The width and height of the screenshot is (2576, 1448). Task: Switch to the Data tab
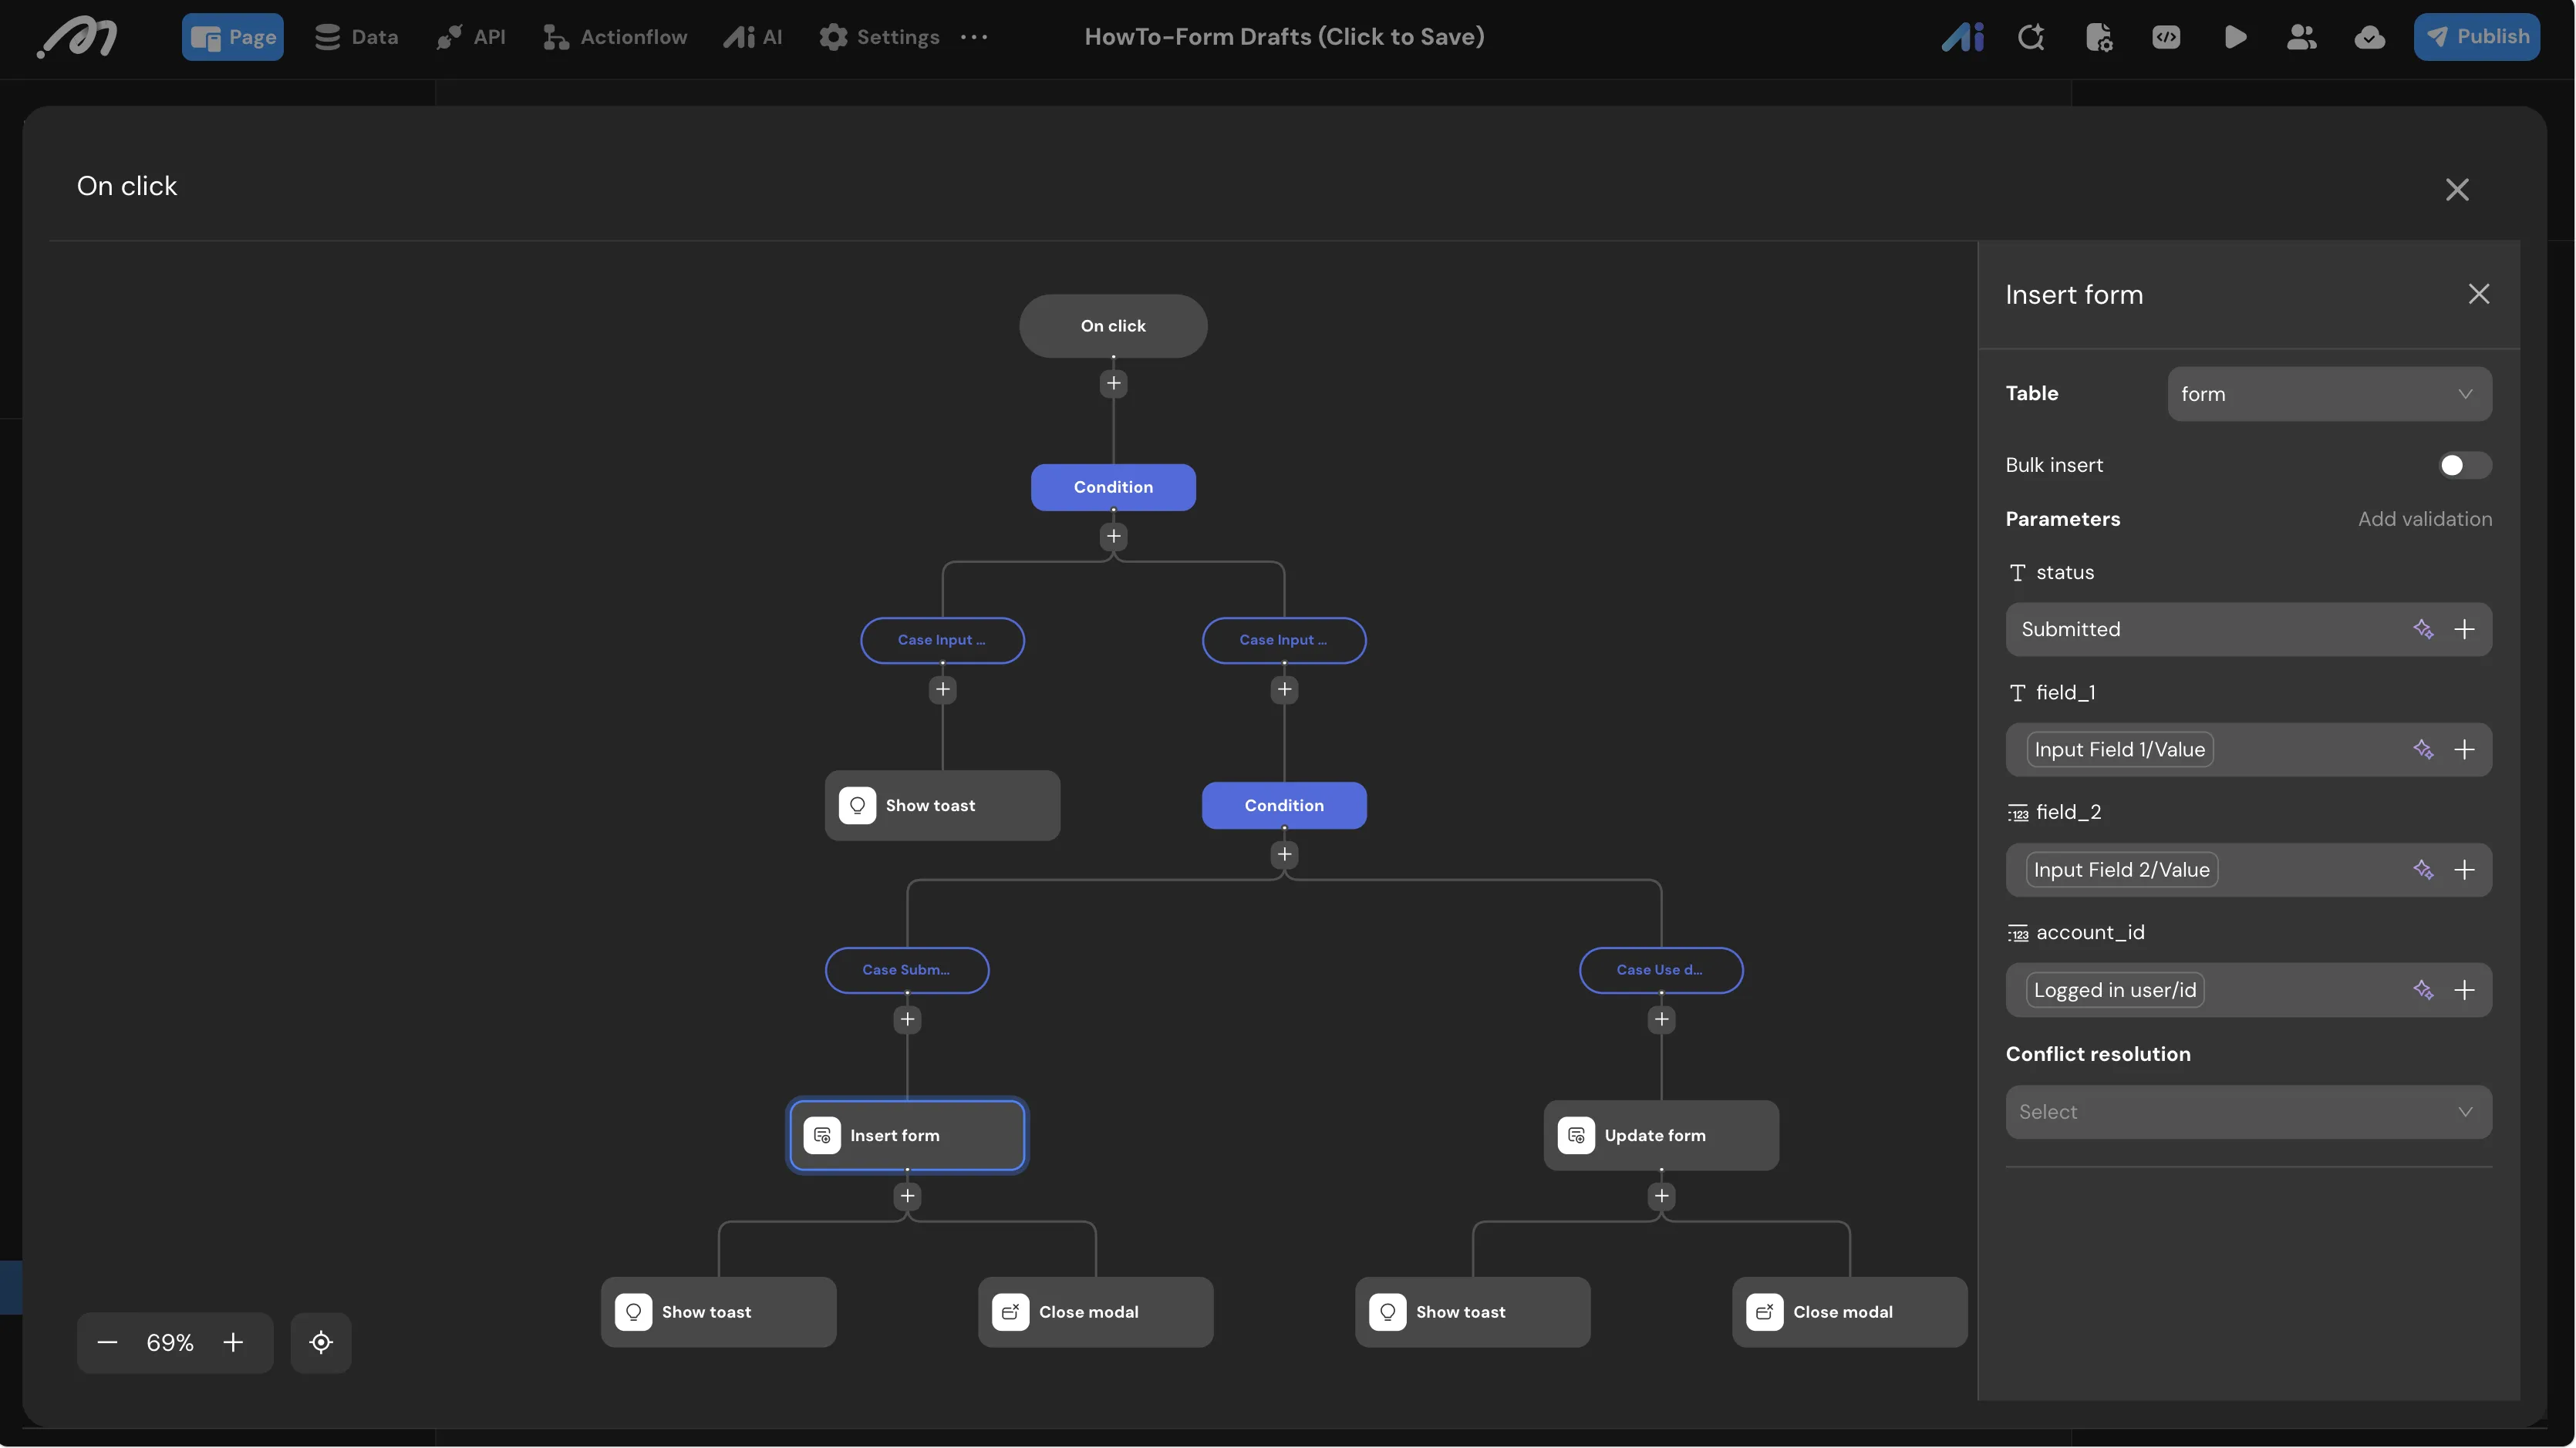(356, 37)
